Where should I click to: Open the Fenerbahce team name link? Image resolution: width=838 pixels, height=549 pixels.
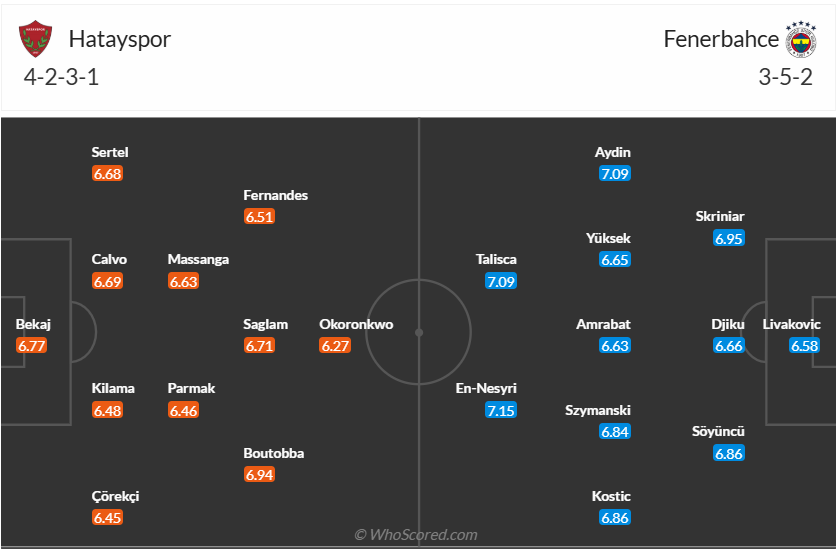coord(721,39)
